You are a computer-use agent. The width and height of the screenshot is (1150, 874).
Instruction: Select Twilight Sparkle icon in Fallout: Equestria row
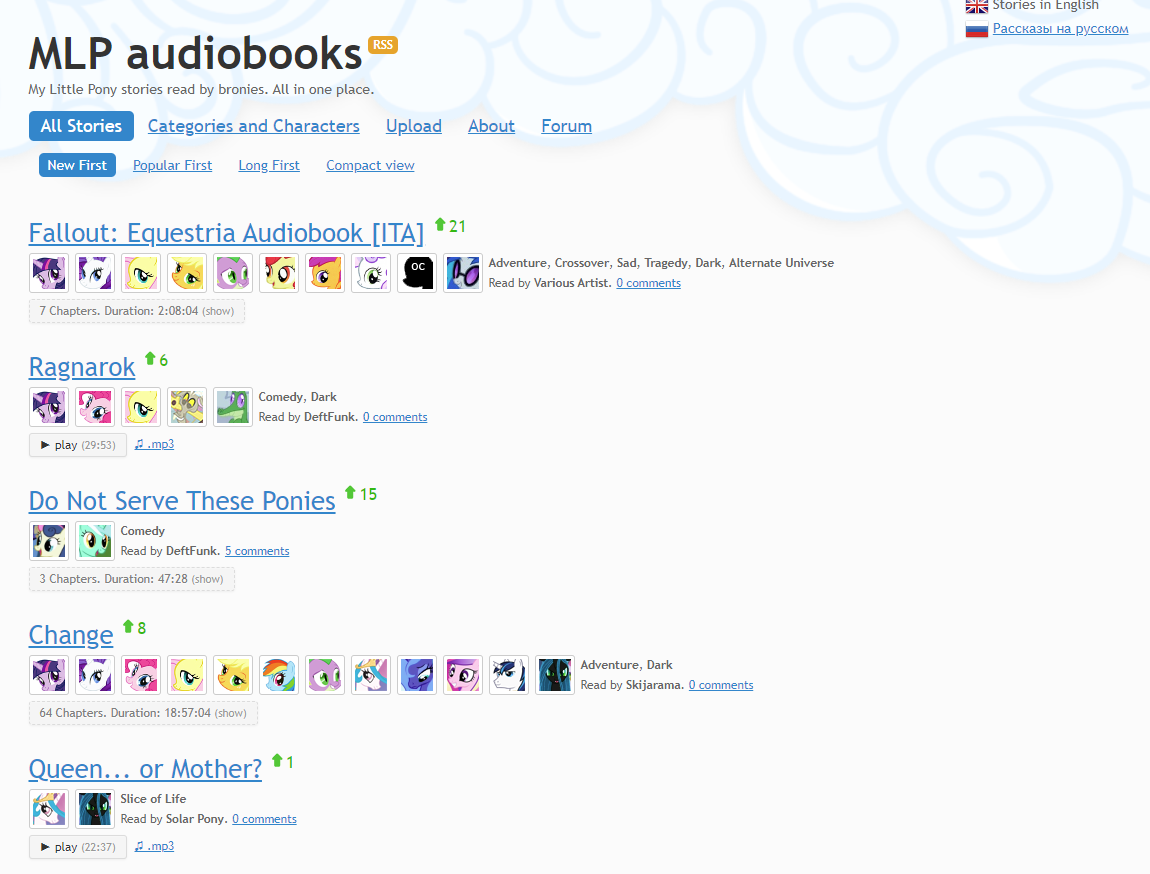tap(49, 273)
